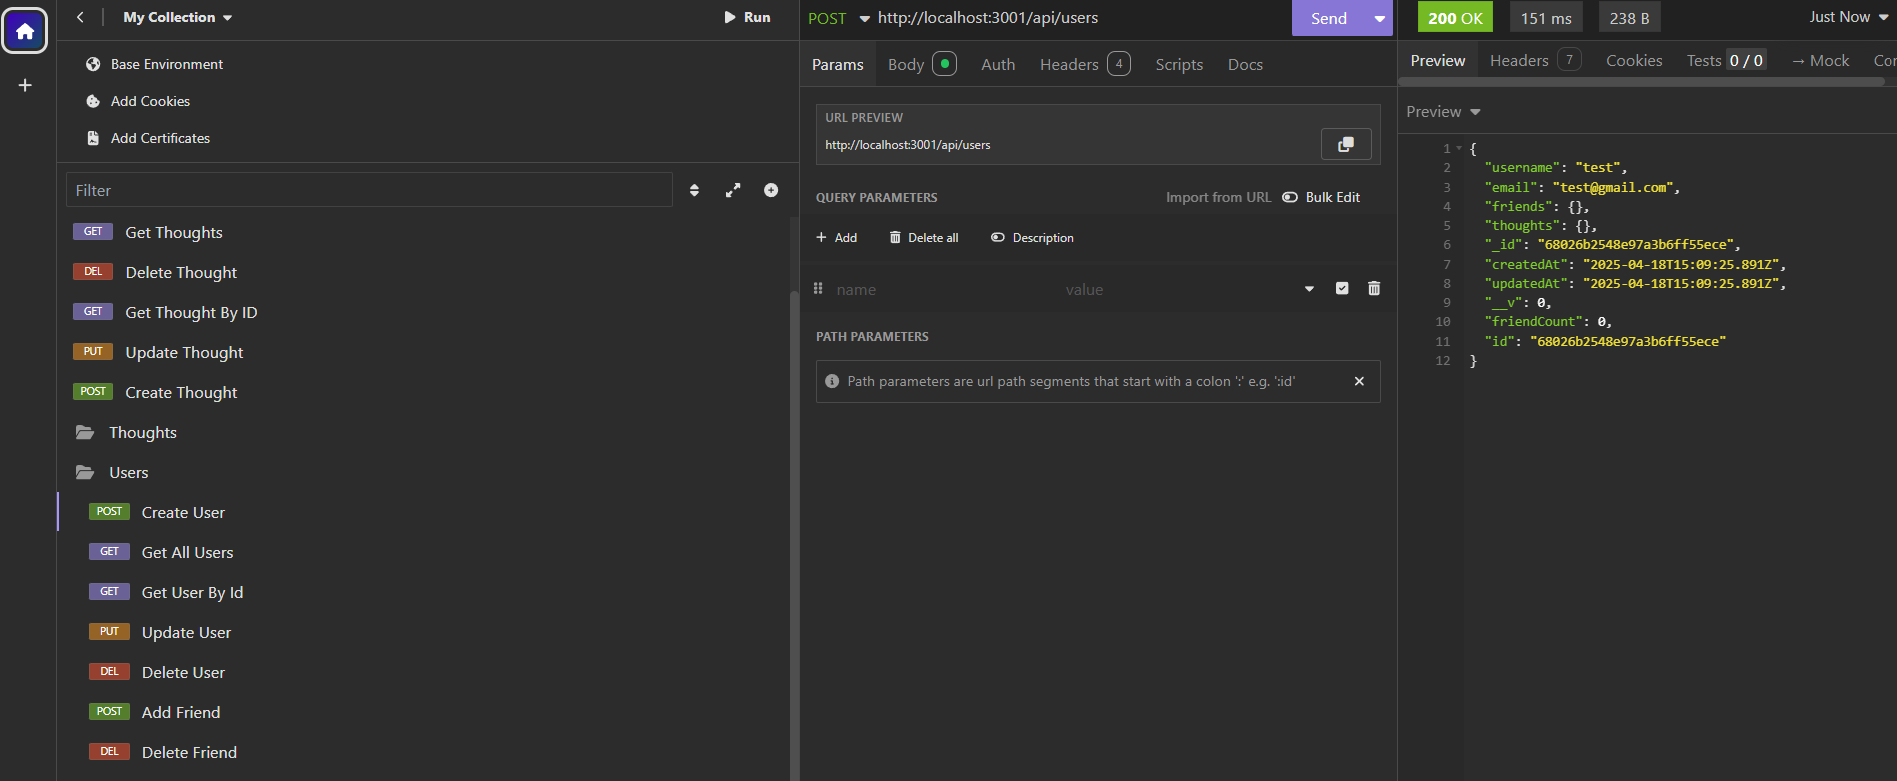Open the Mock tab
Screen dimensions: 1897x781
pos(1820,61)
